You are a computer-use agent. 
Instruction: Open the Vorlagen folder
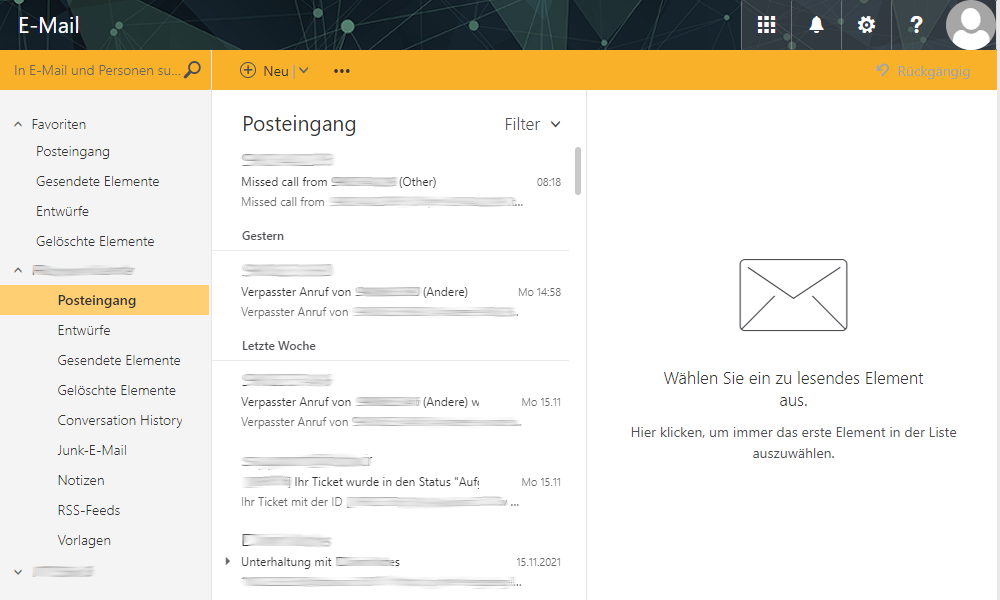[x=84, y=540]
